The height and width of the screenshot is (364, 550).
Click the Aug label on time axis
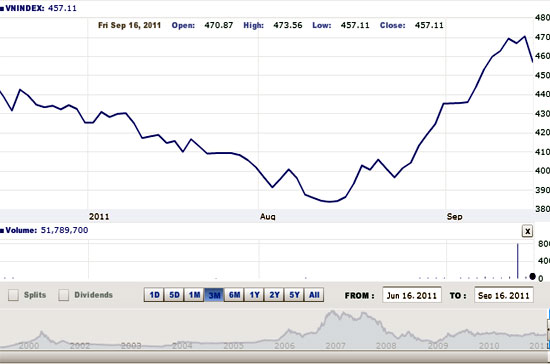(x=268, y=216)
